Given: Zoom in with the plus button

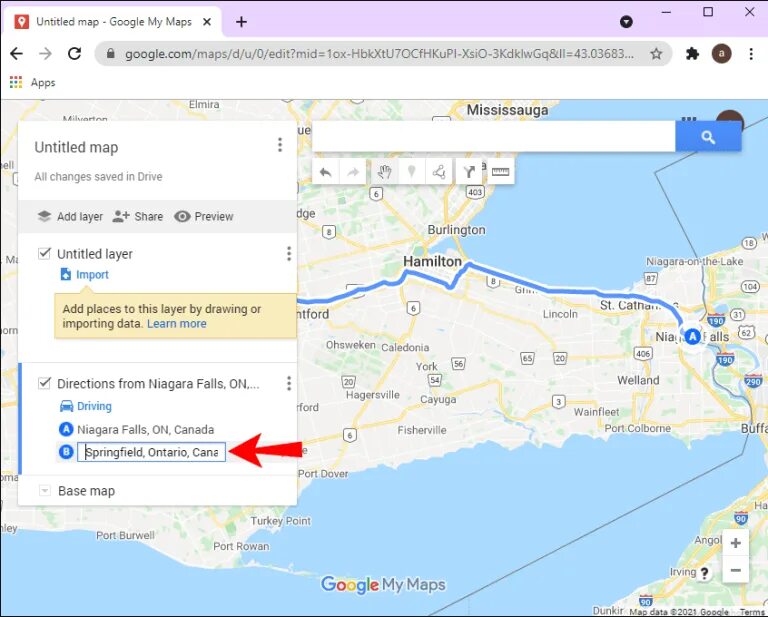Looking at the screenshot, I should click(735, 543).
